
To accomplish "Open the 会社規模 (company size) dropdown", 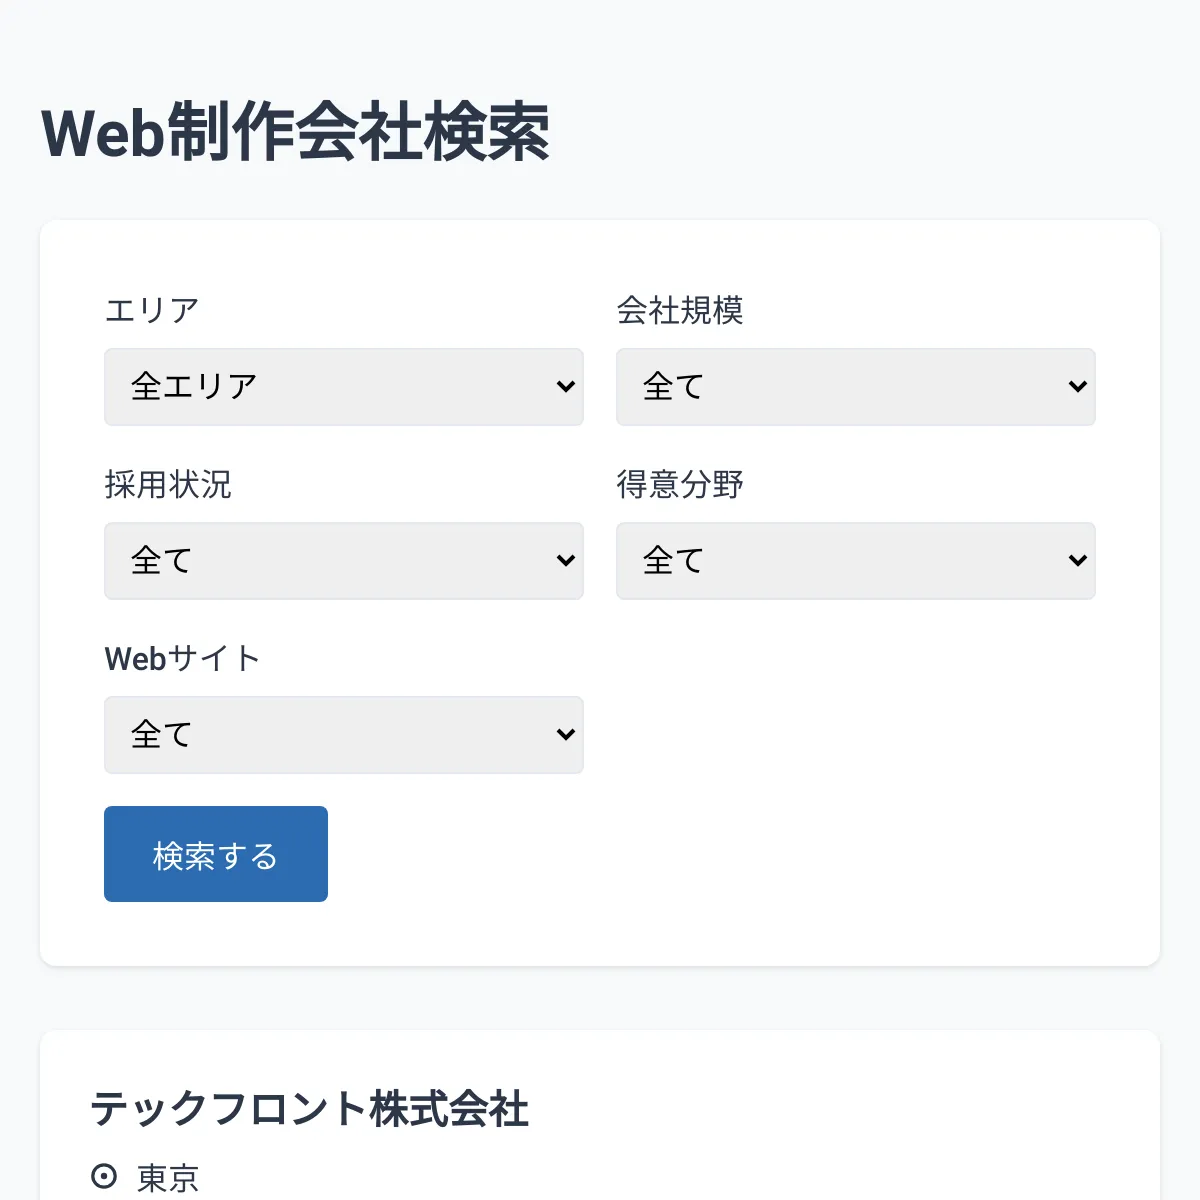I will click(856, 387).
